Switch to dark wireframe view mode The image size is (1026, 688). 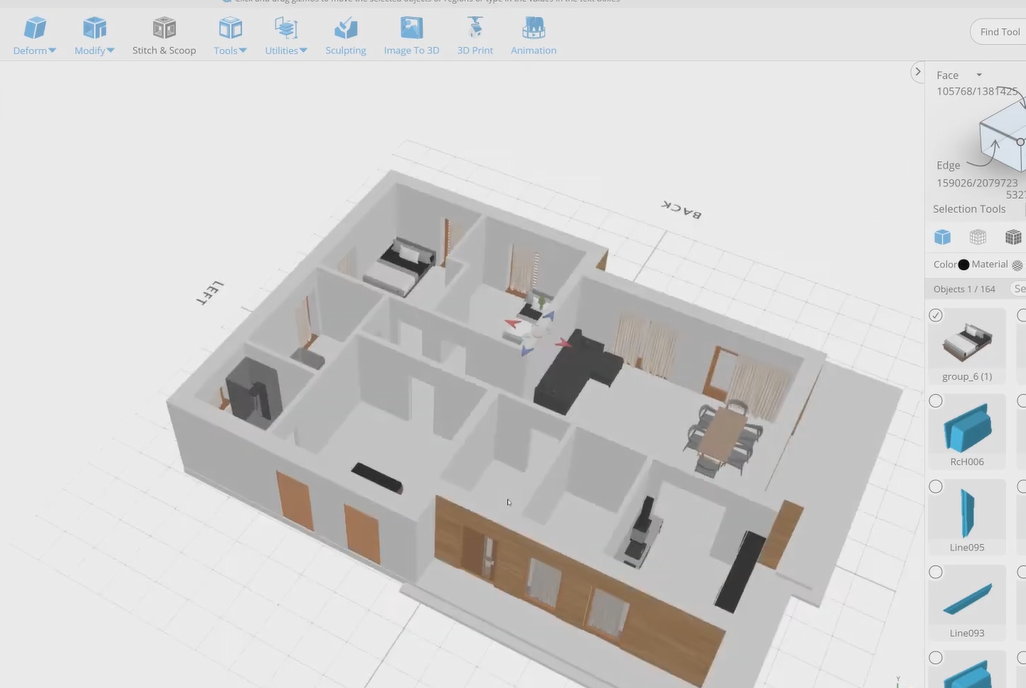[1013, 237]
